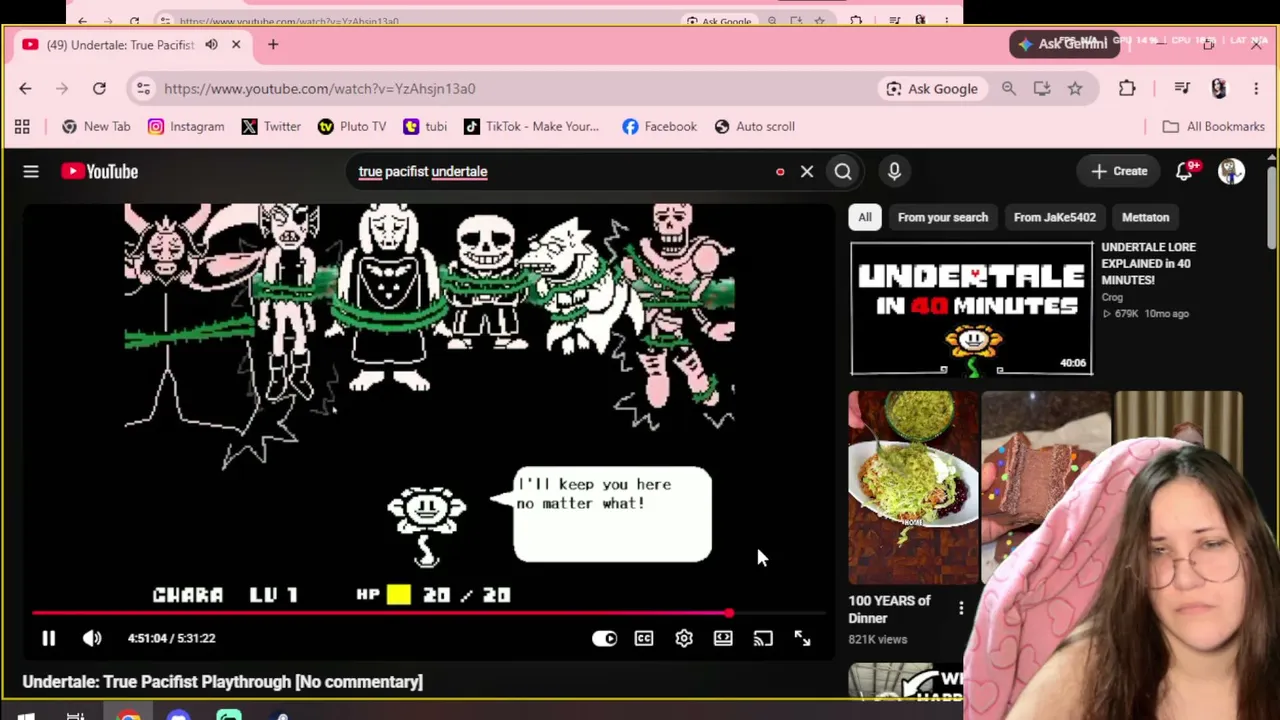
Task: Open the Chrome three-dot menu
Action: [x=1256, y=89]
